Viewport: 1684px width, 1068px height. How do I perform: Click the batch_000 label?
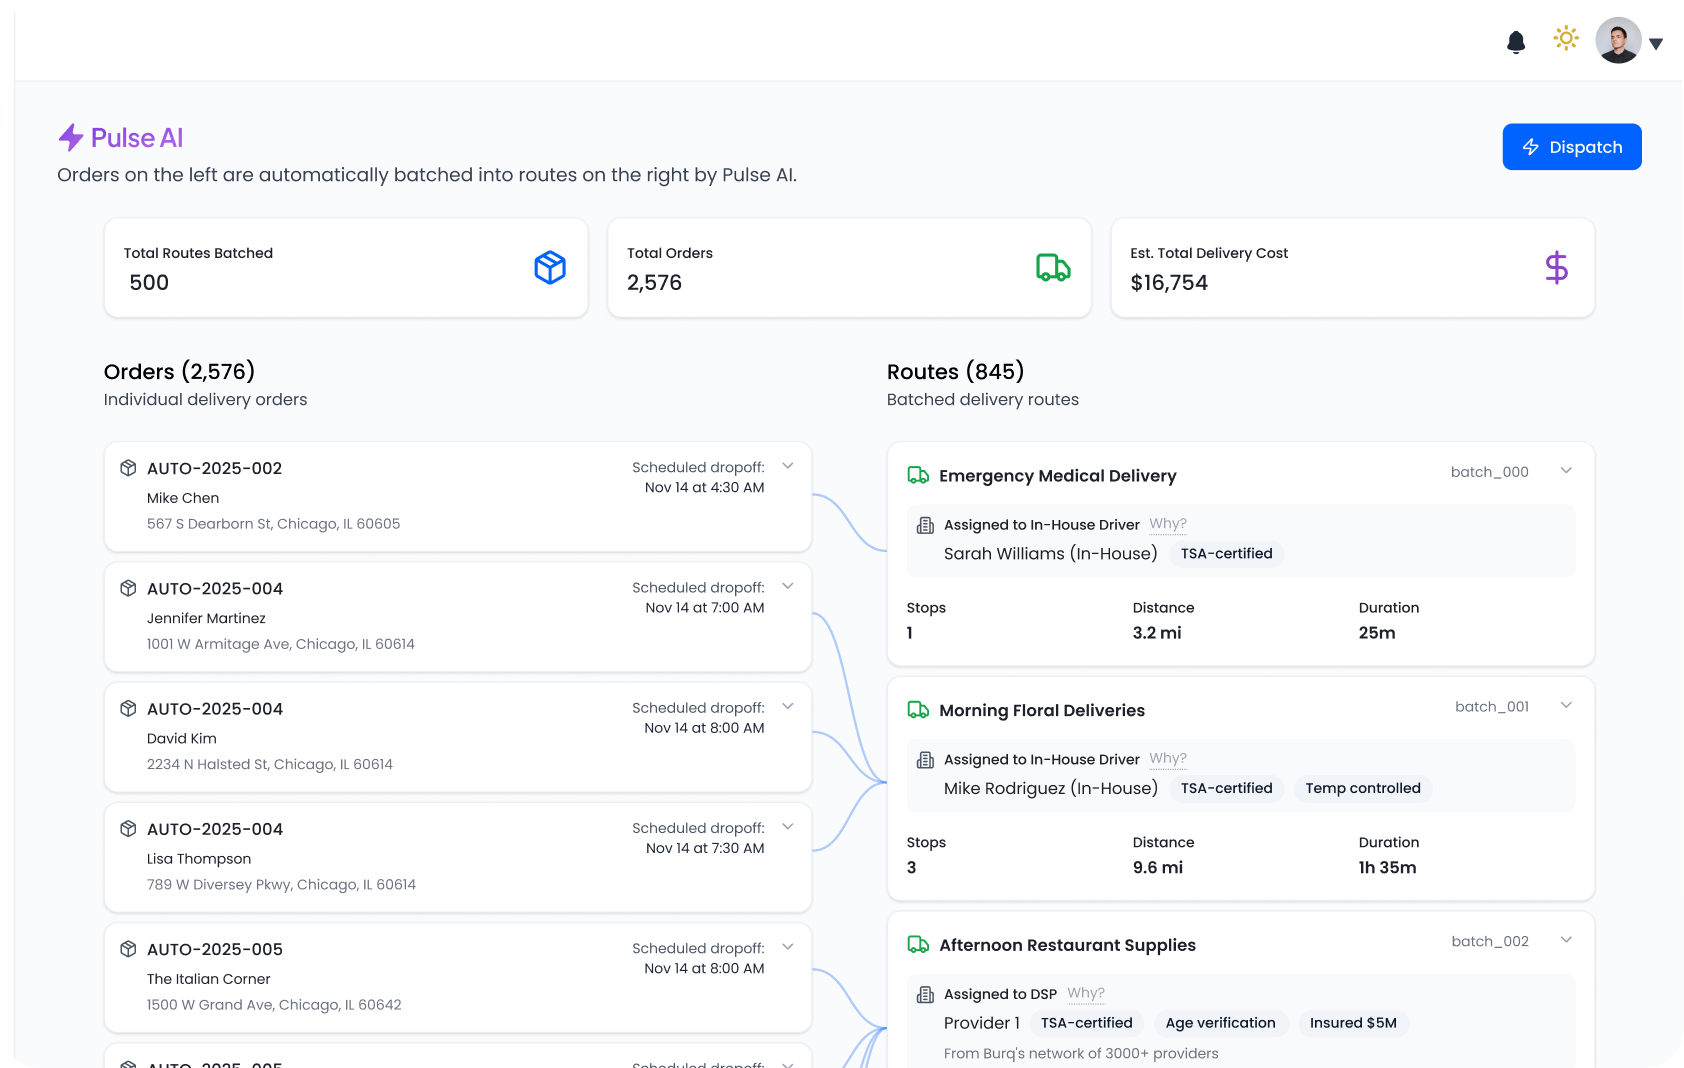pos(1490,472)
